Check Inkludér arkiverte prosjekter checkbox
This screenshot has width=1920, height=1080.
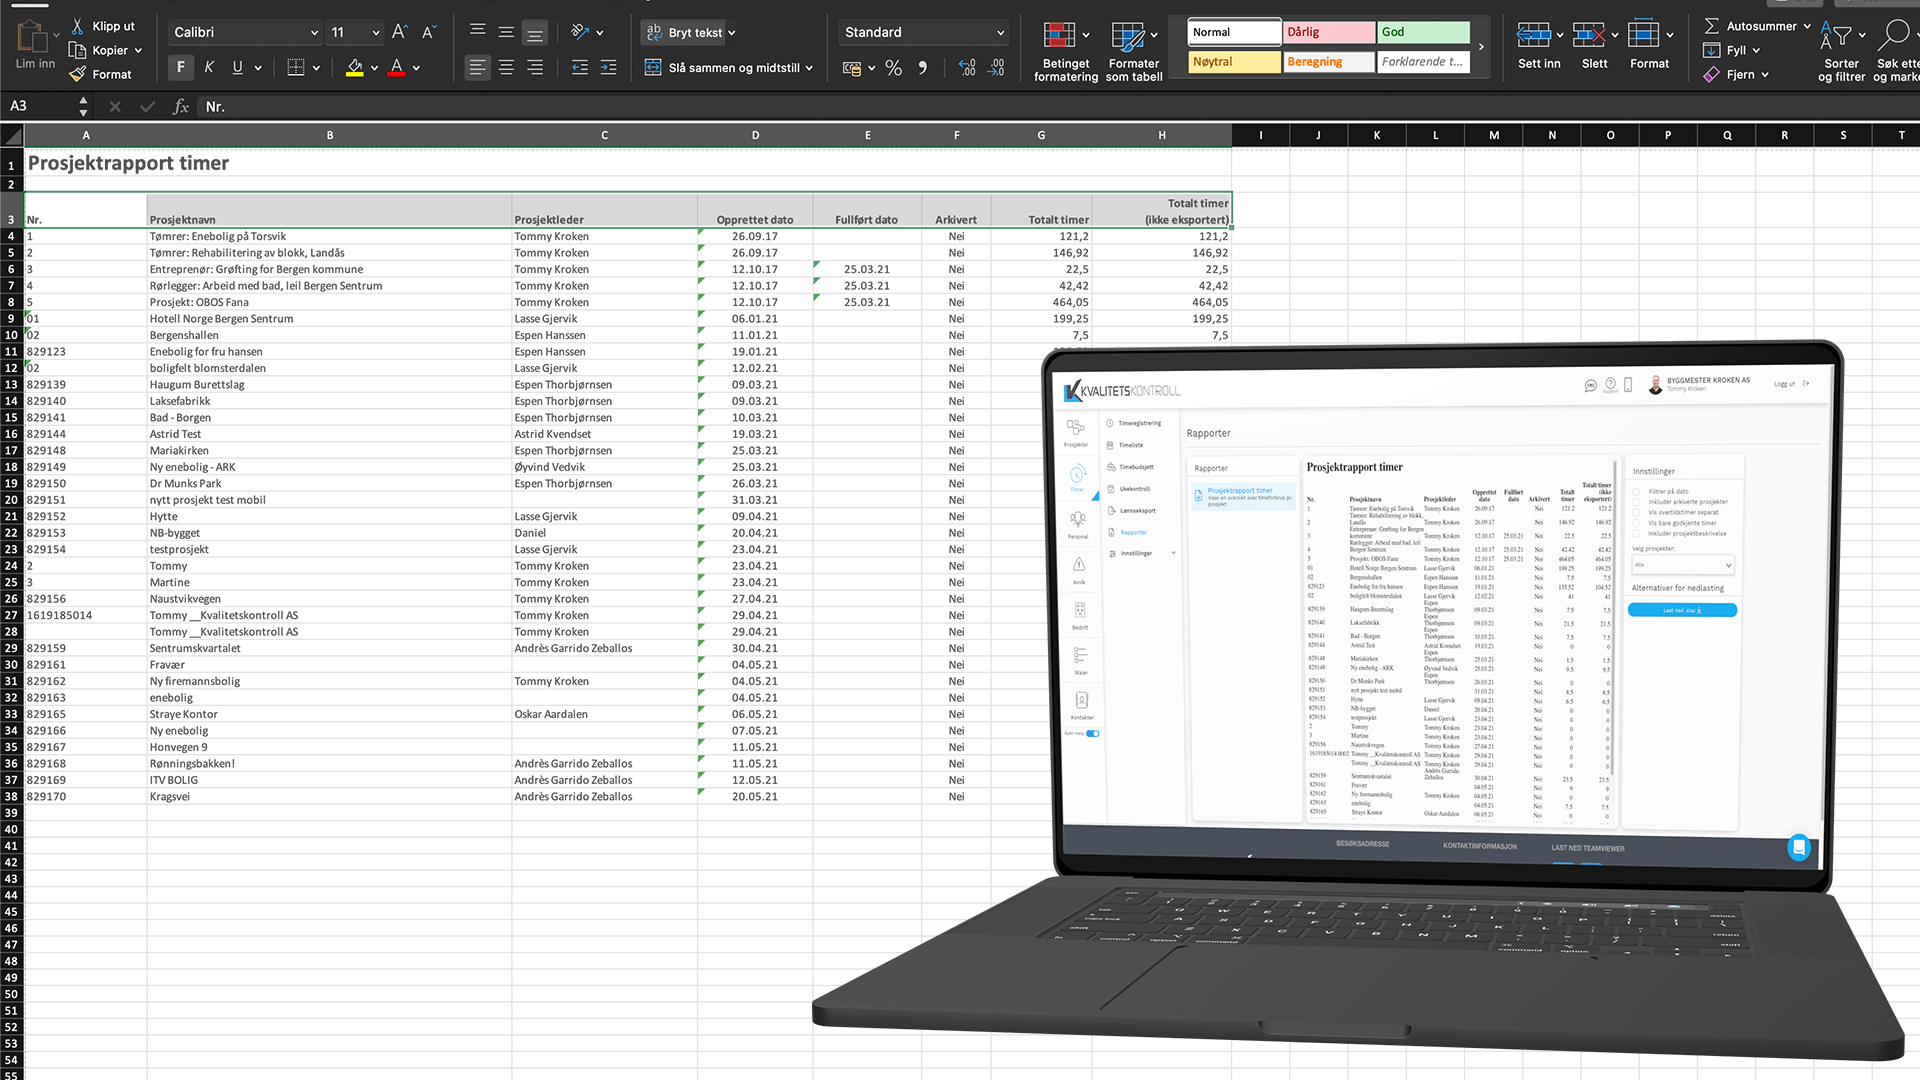(1636, 502)
